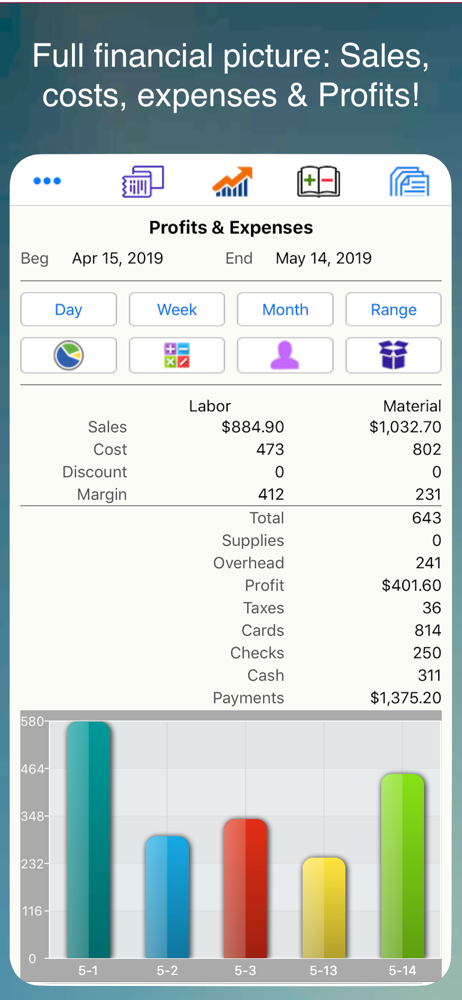Screen dimensions: 462x1000
Task: Select the rising bar chart icon
Action: tap(232, 182)
